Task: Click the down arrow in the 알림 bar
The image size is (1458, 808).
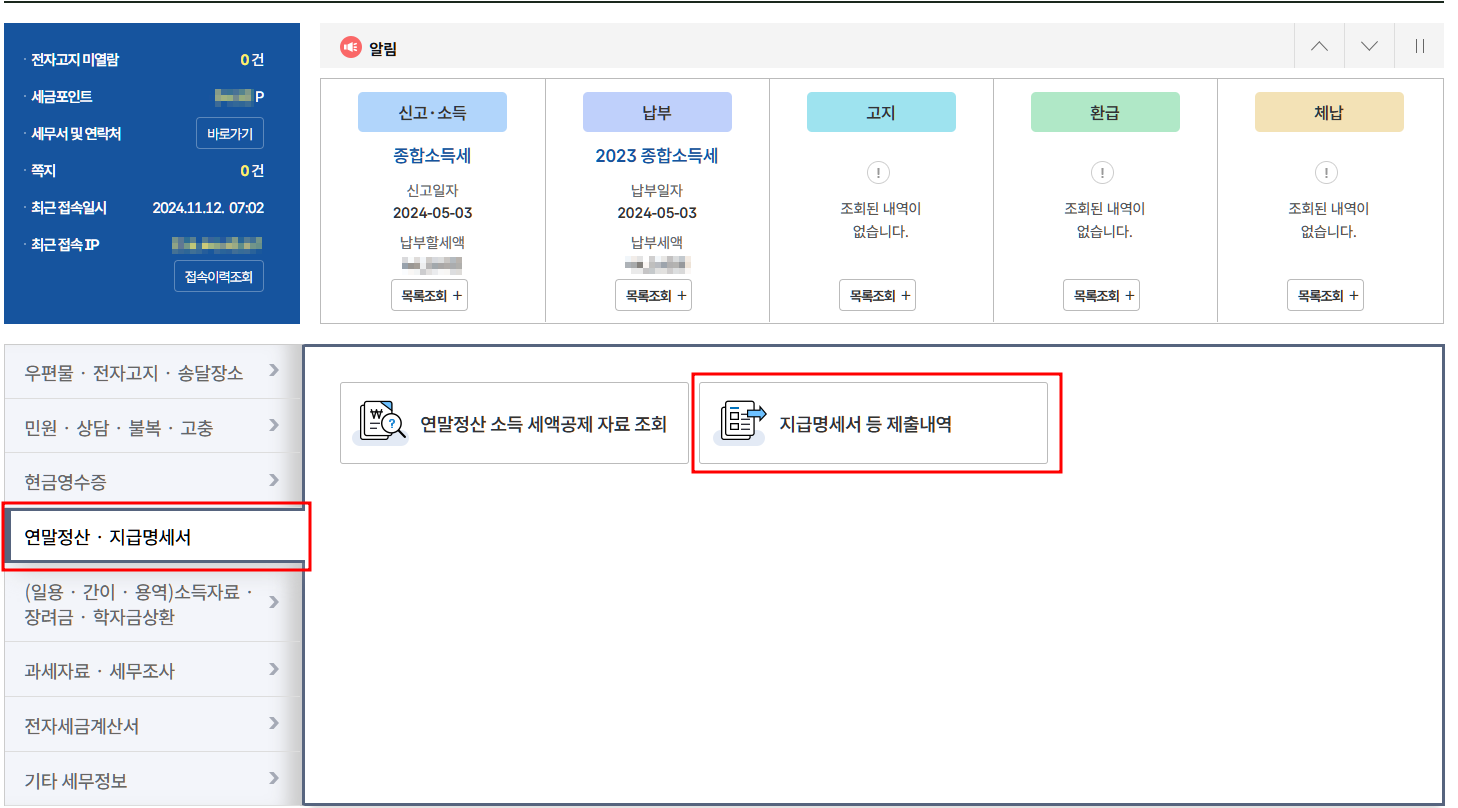Action: [x=1368, y=45]
